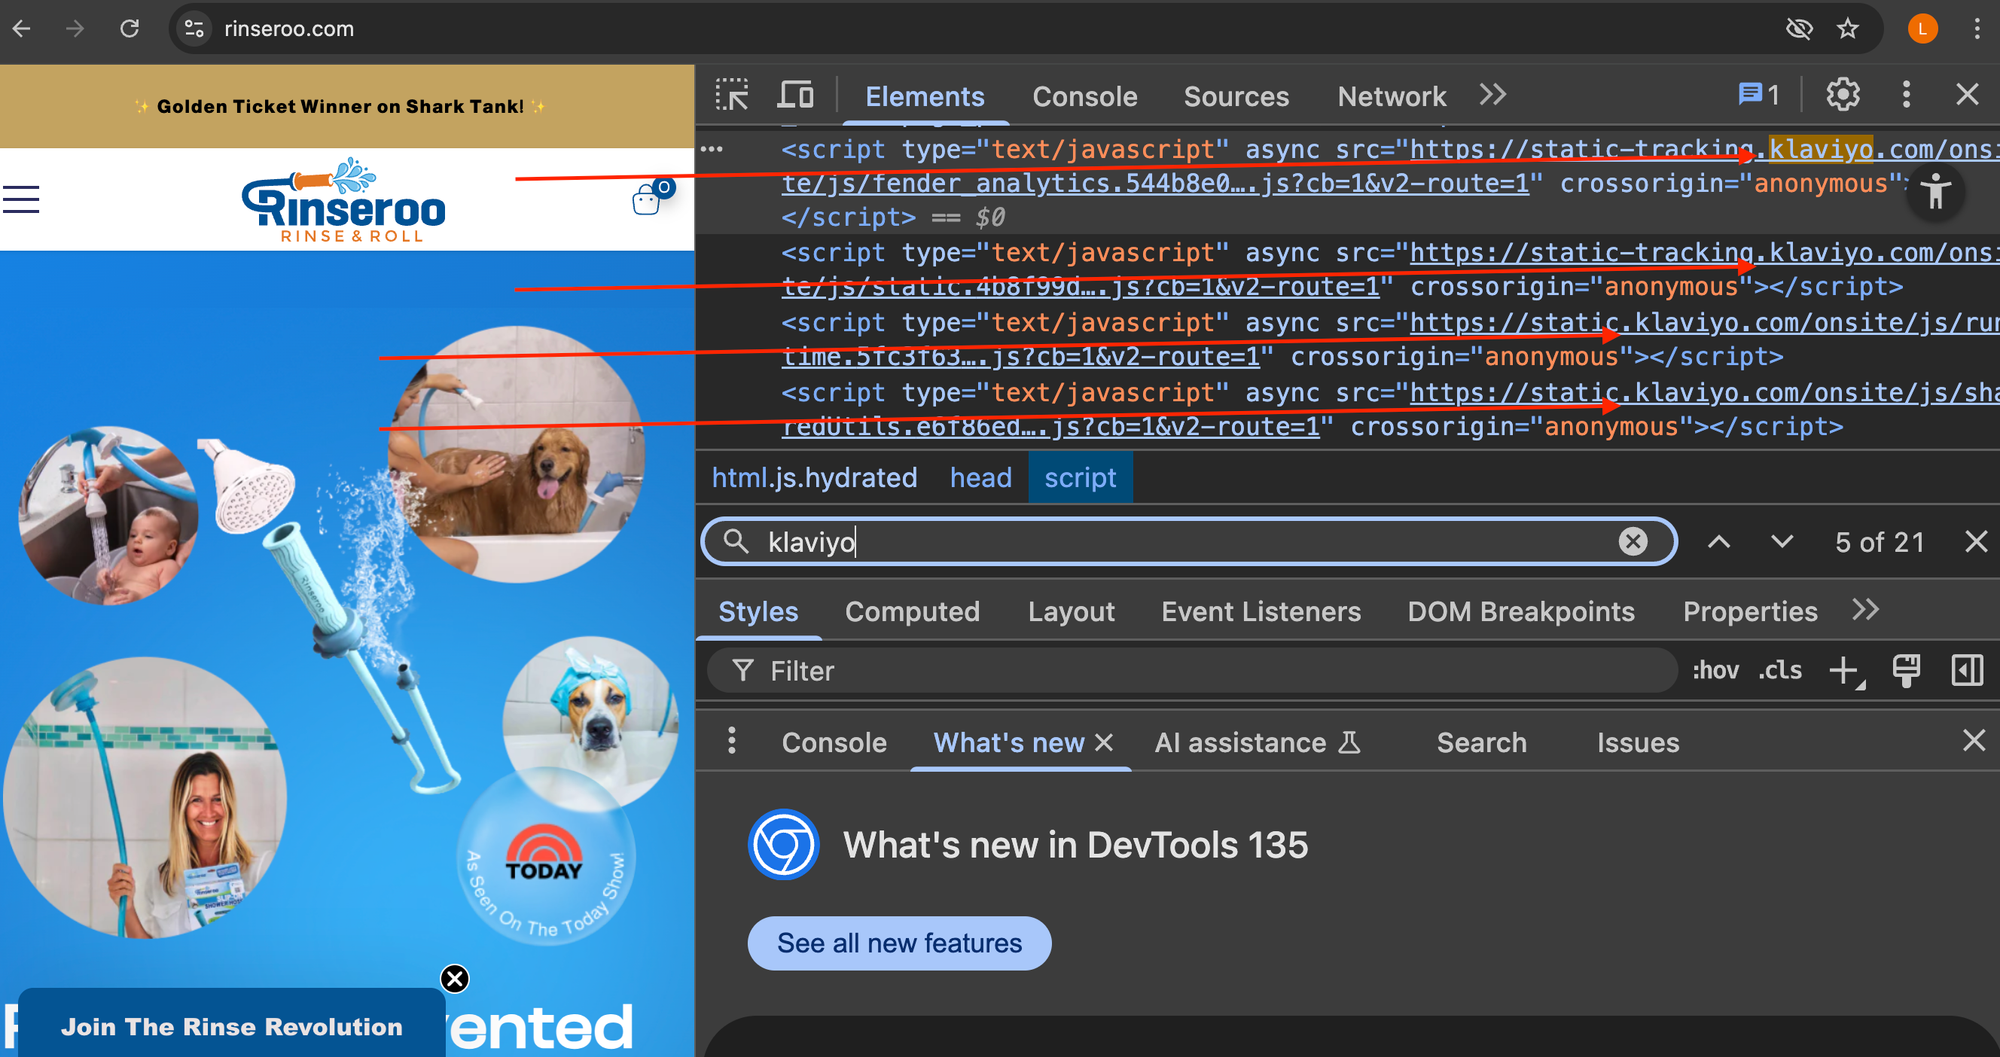Image resolution: width=2000 pixels, height=1057 pixels.
Task: Open DevTools settings gear
Action: [x=1843, y=95]
